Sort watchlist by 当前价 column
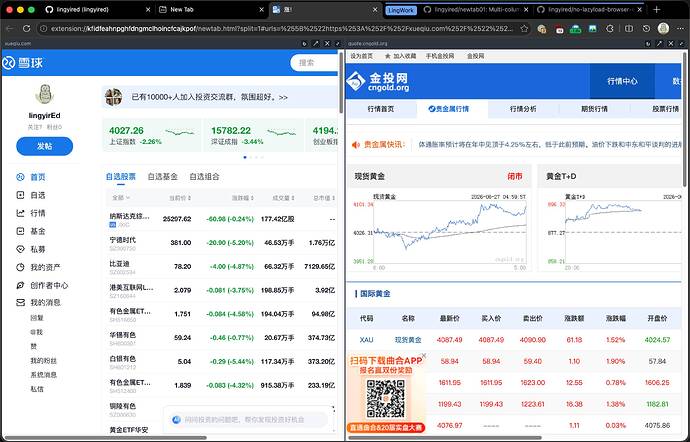This screenshot has height=442, width=690. click(x=180, y=198)
